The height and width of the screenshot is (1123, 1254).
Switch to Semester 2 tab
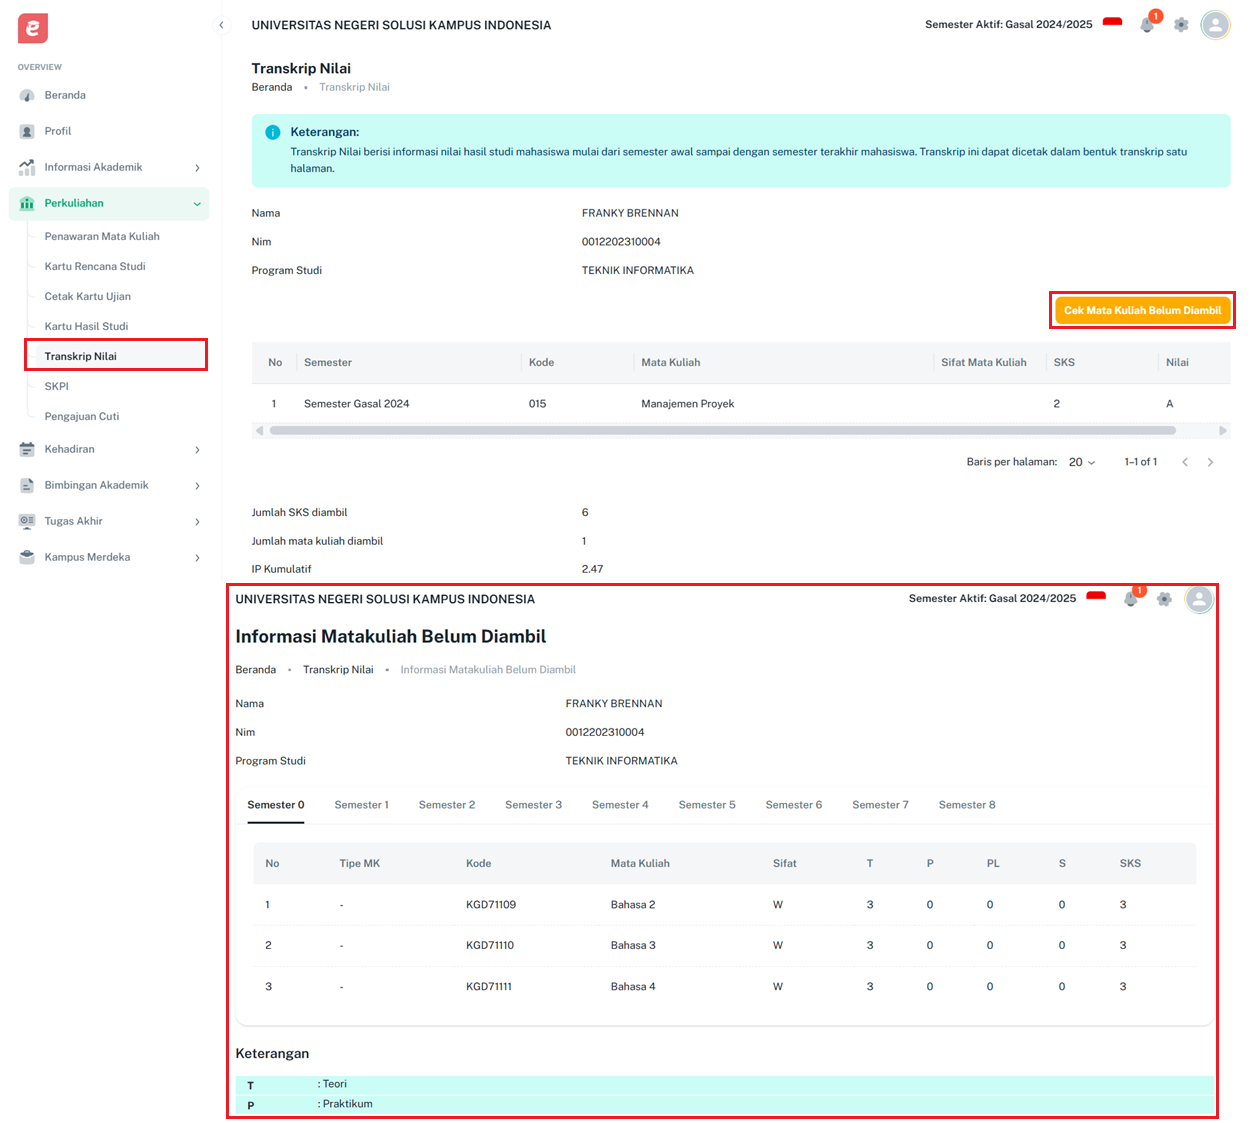click(447, 805)
